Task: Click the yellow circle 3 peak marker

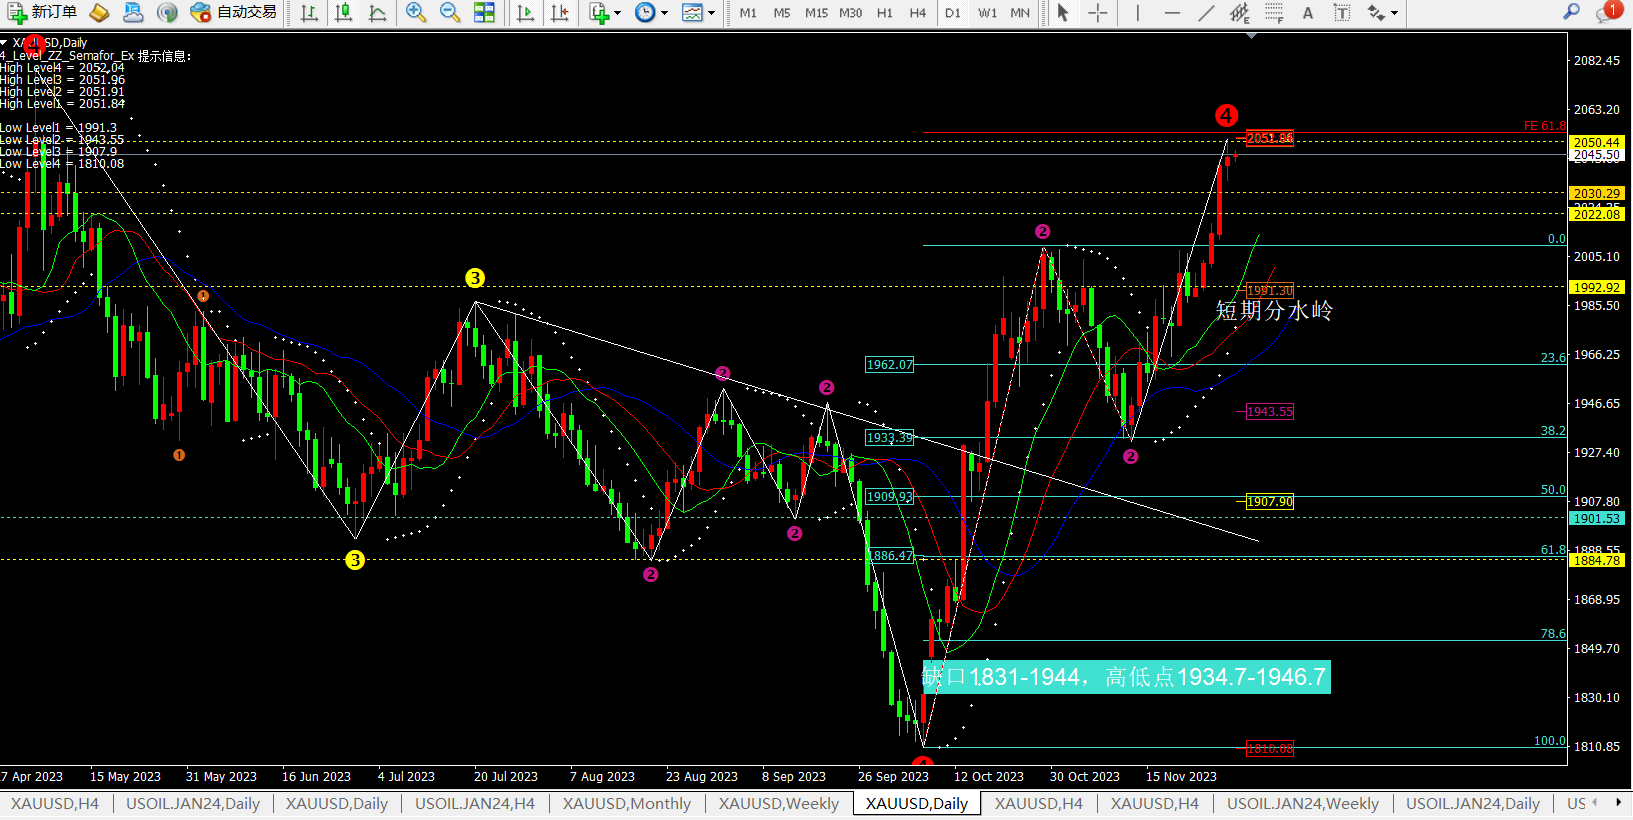Action: coord(475,278)
